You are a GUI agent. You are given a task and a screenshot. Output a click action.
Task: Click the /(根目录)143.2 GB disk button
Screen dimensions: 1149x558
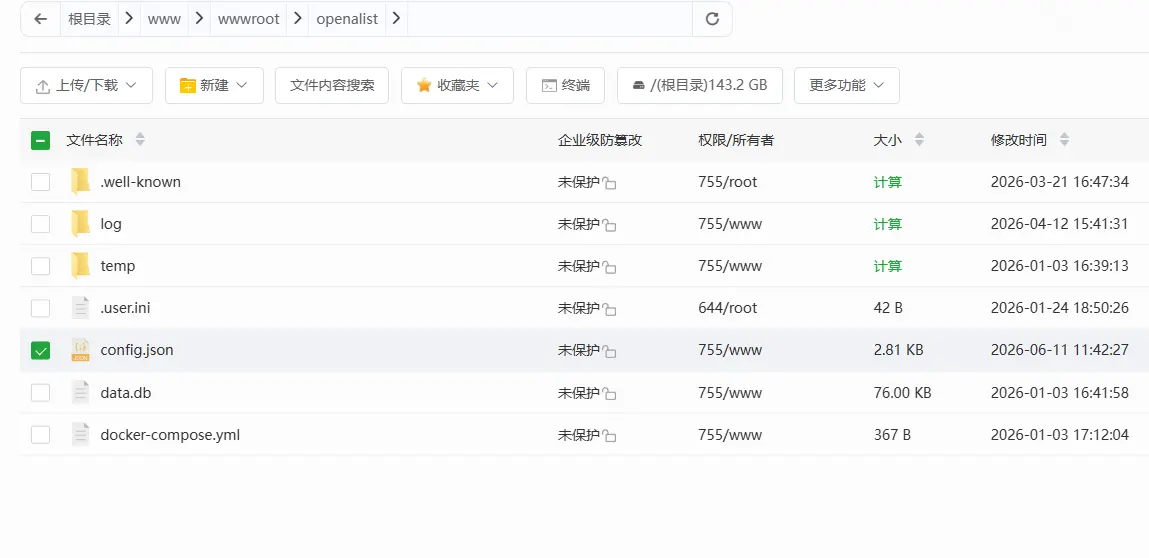(x=700, y=86)
